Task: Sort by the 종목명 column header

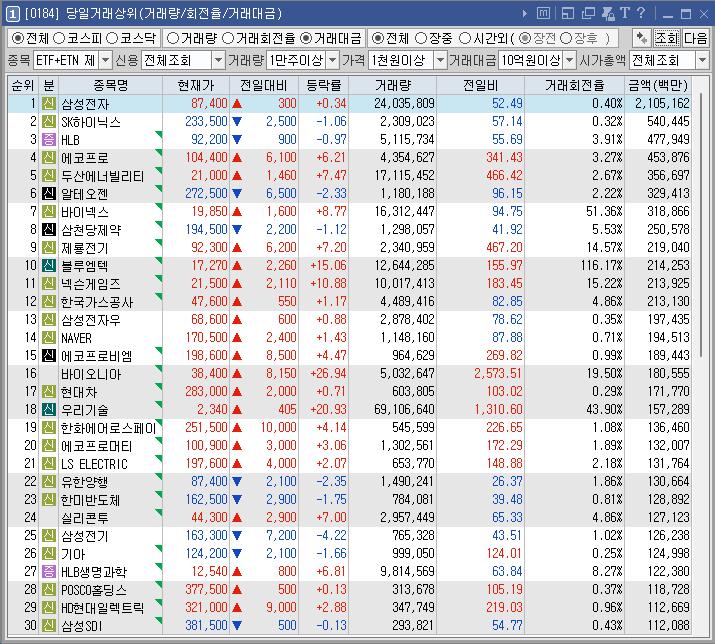Action: pyautogui.click(x=110, y=85)
